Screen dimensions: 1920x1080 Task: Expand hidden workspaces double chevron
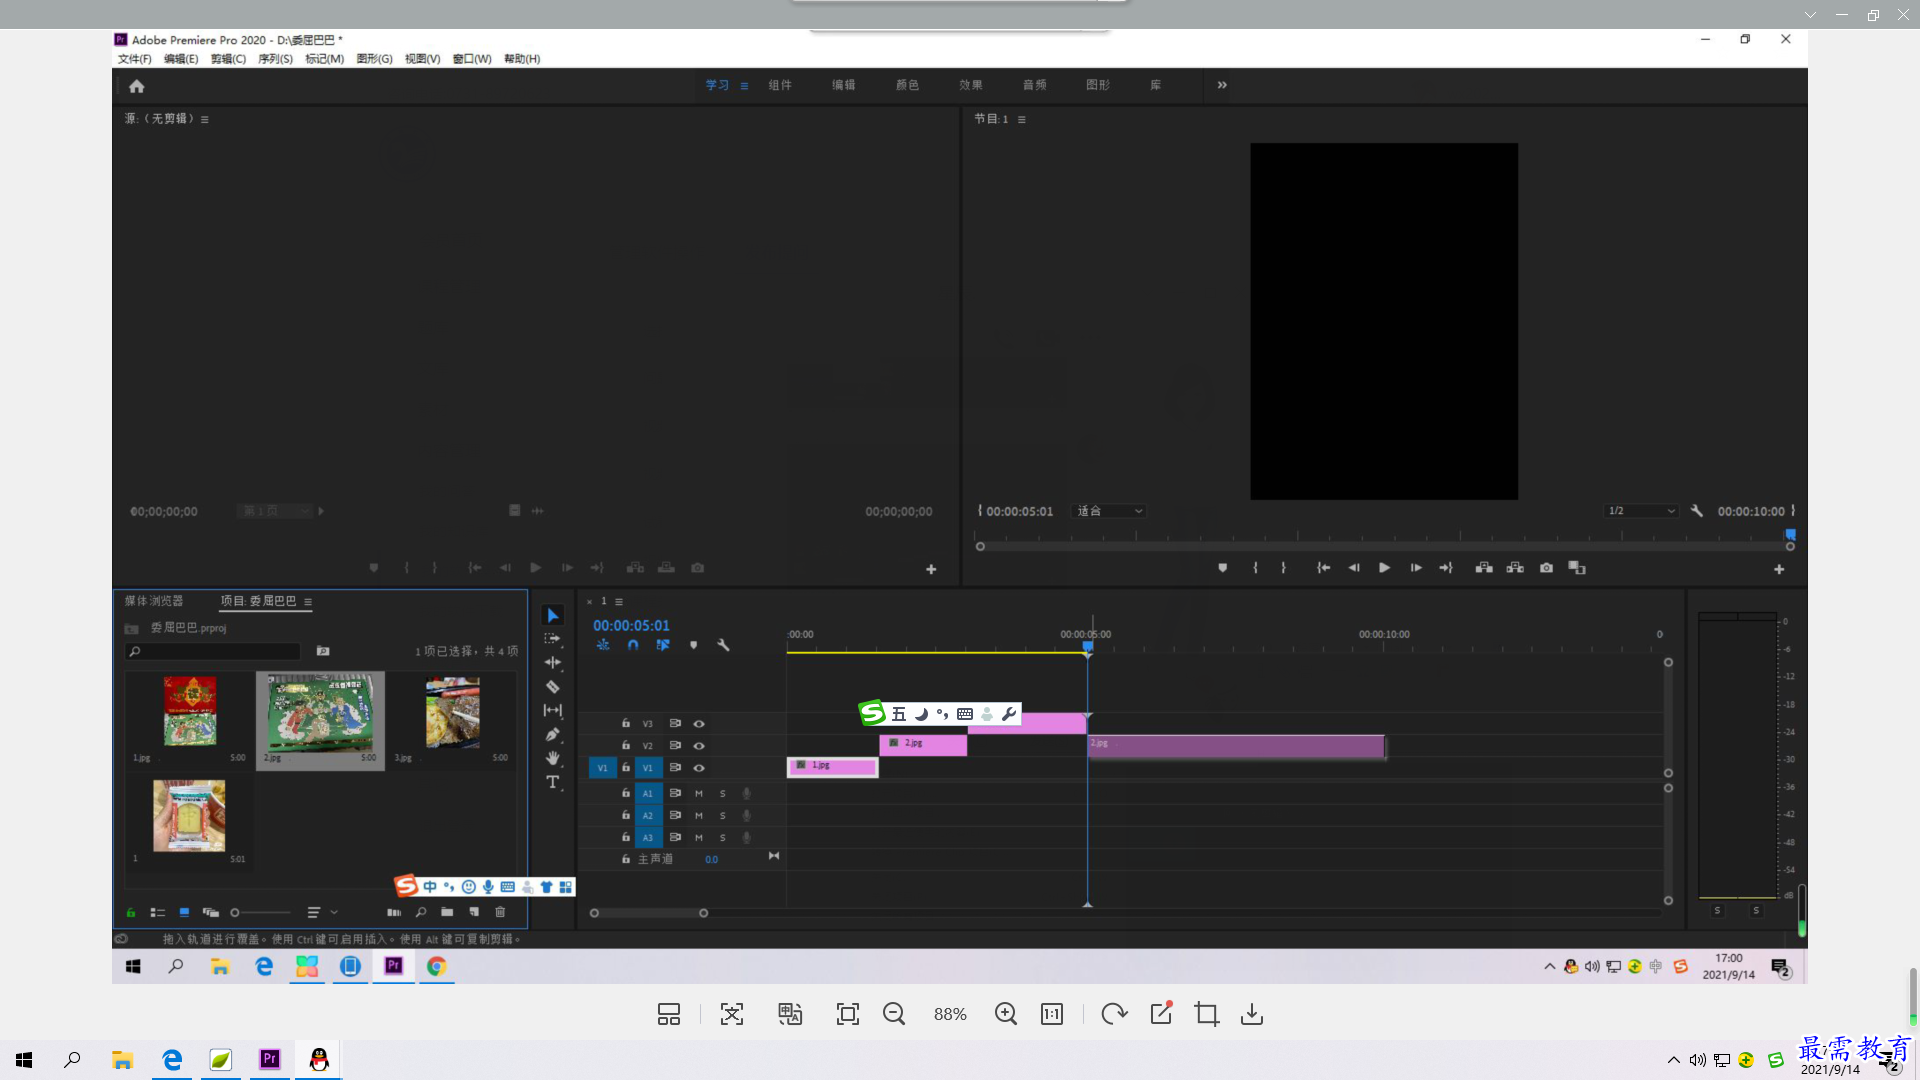pos(1222,85)
